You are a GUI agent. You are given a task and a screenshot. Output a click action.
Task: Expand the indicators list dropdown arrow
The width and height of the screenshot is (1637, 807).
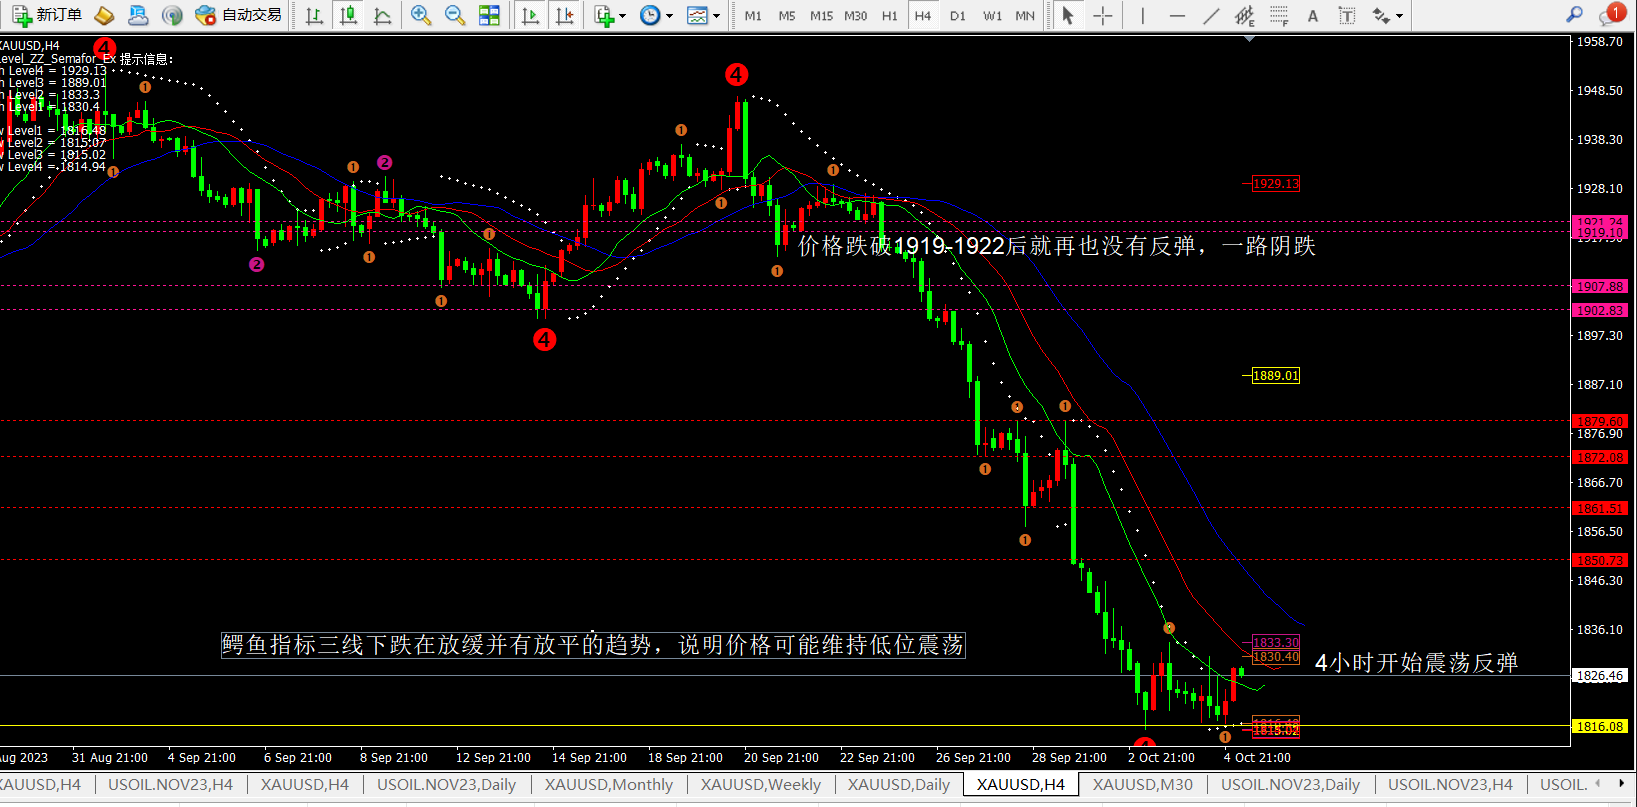point(622,16)
